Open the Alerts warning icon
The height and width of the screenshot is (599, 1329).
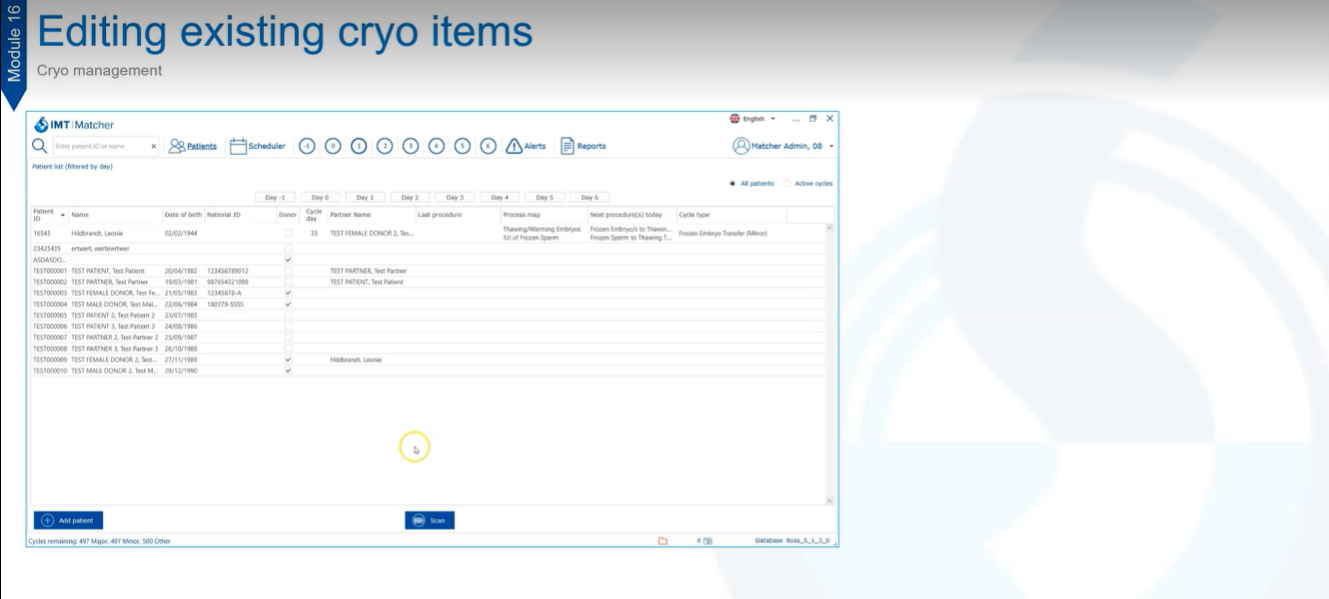514,146
